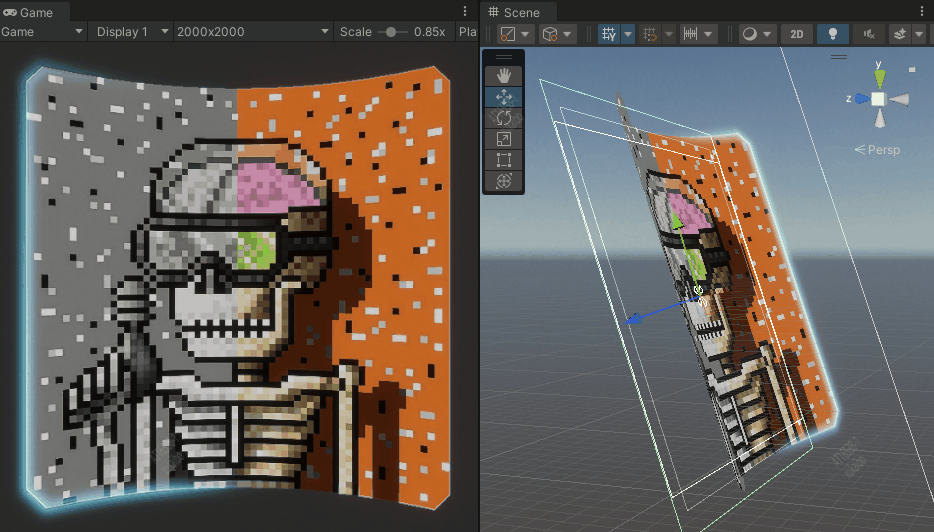This screenshot has height=532, width=934.
Task: Open the Game view mode dropdown
Action: coord(42,32)
